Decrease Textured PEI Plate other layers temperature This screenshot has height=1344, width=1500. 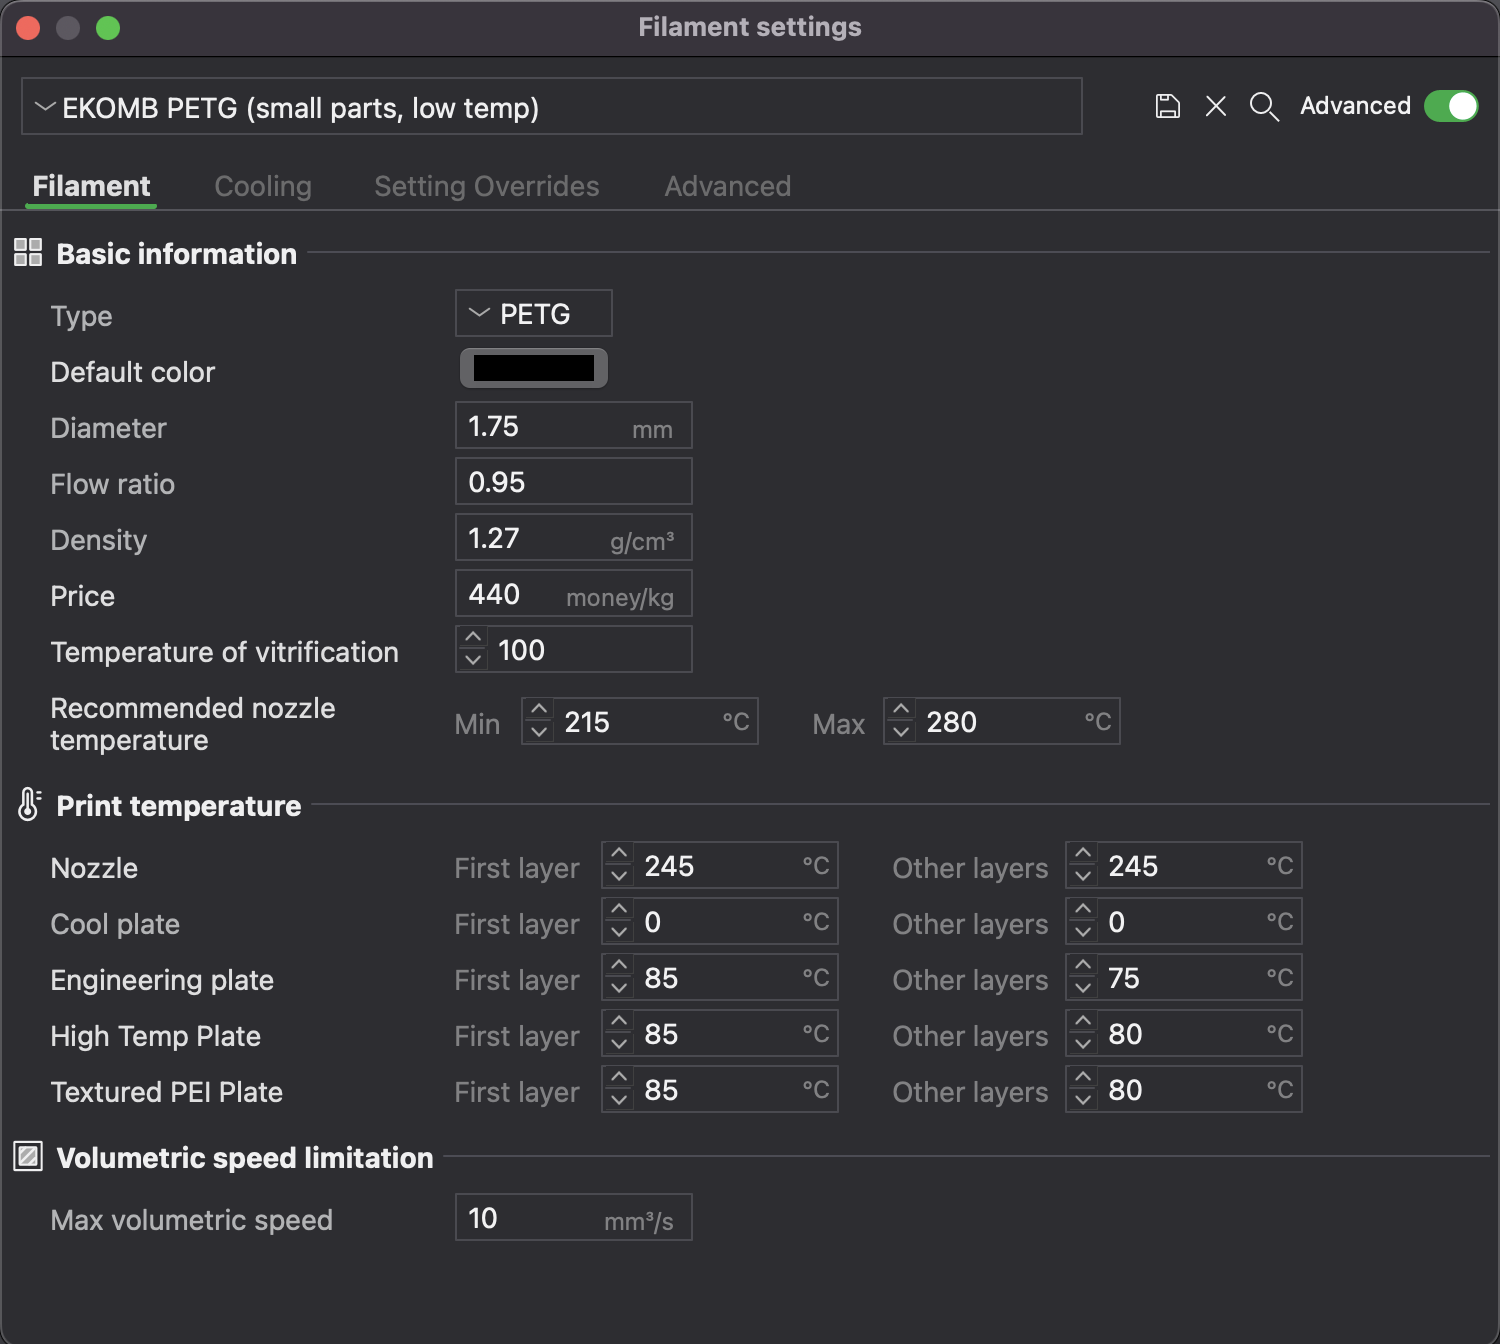tap(1083, 1100)
